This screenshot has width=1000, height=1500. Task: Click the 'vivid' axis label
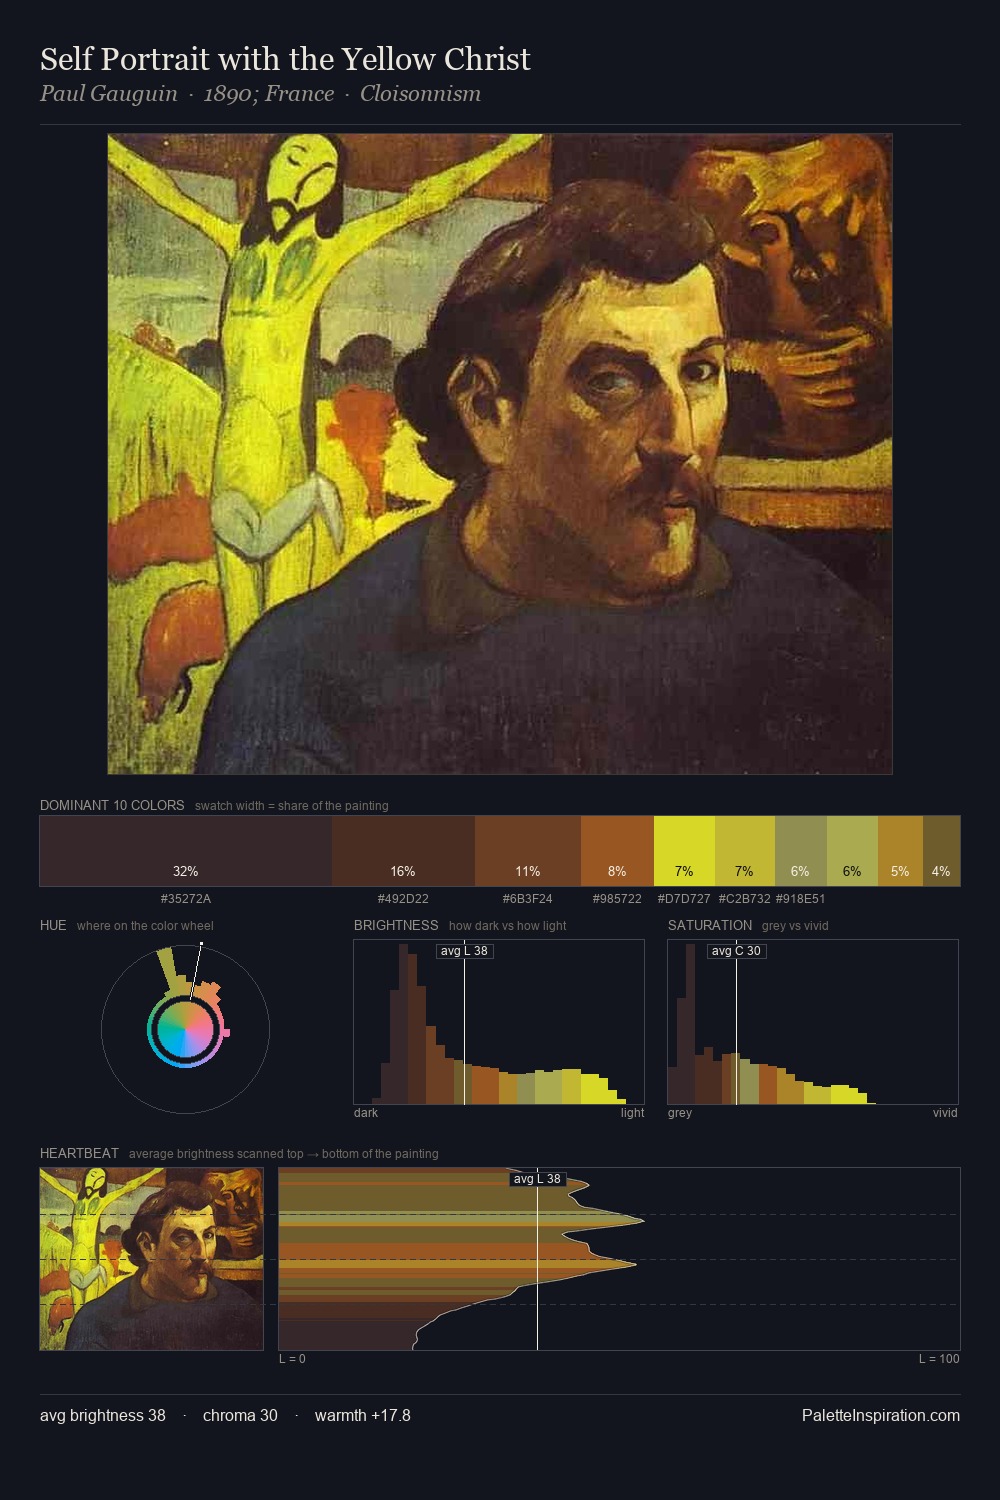945,1113
